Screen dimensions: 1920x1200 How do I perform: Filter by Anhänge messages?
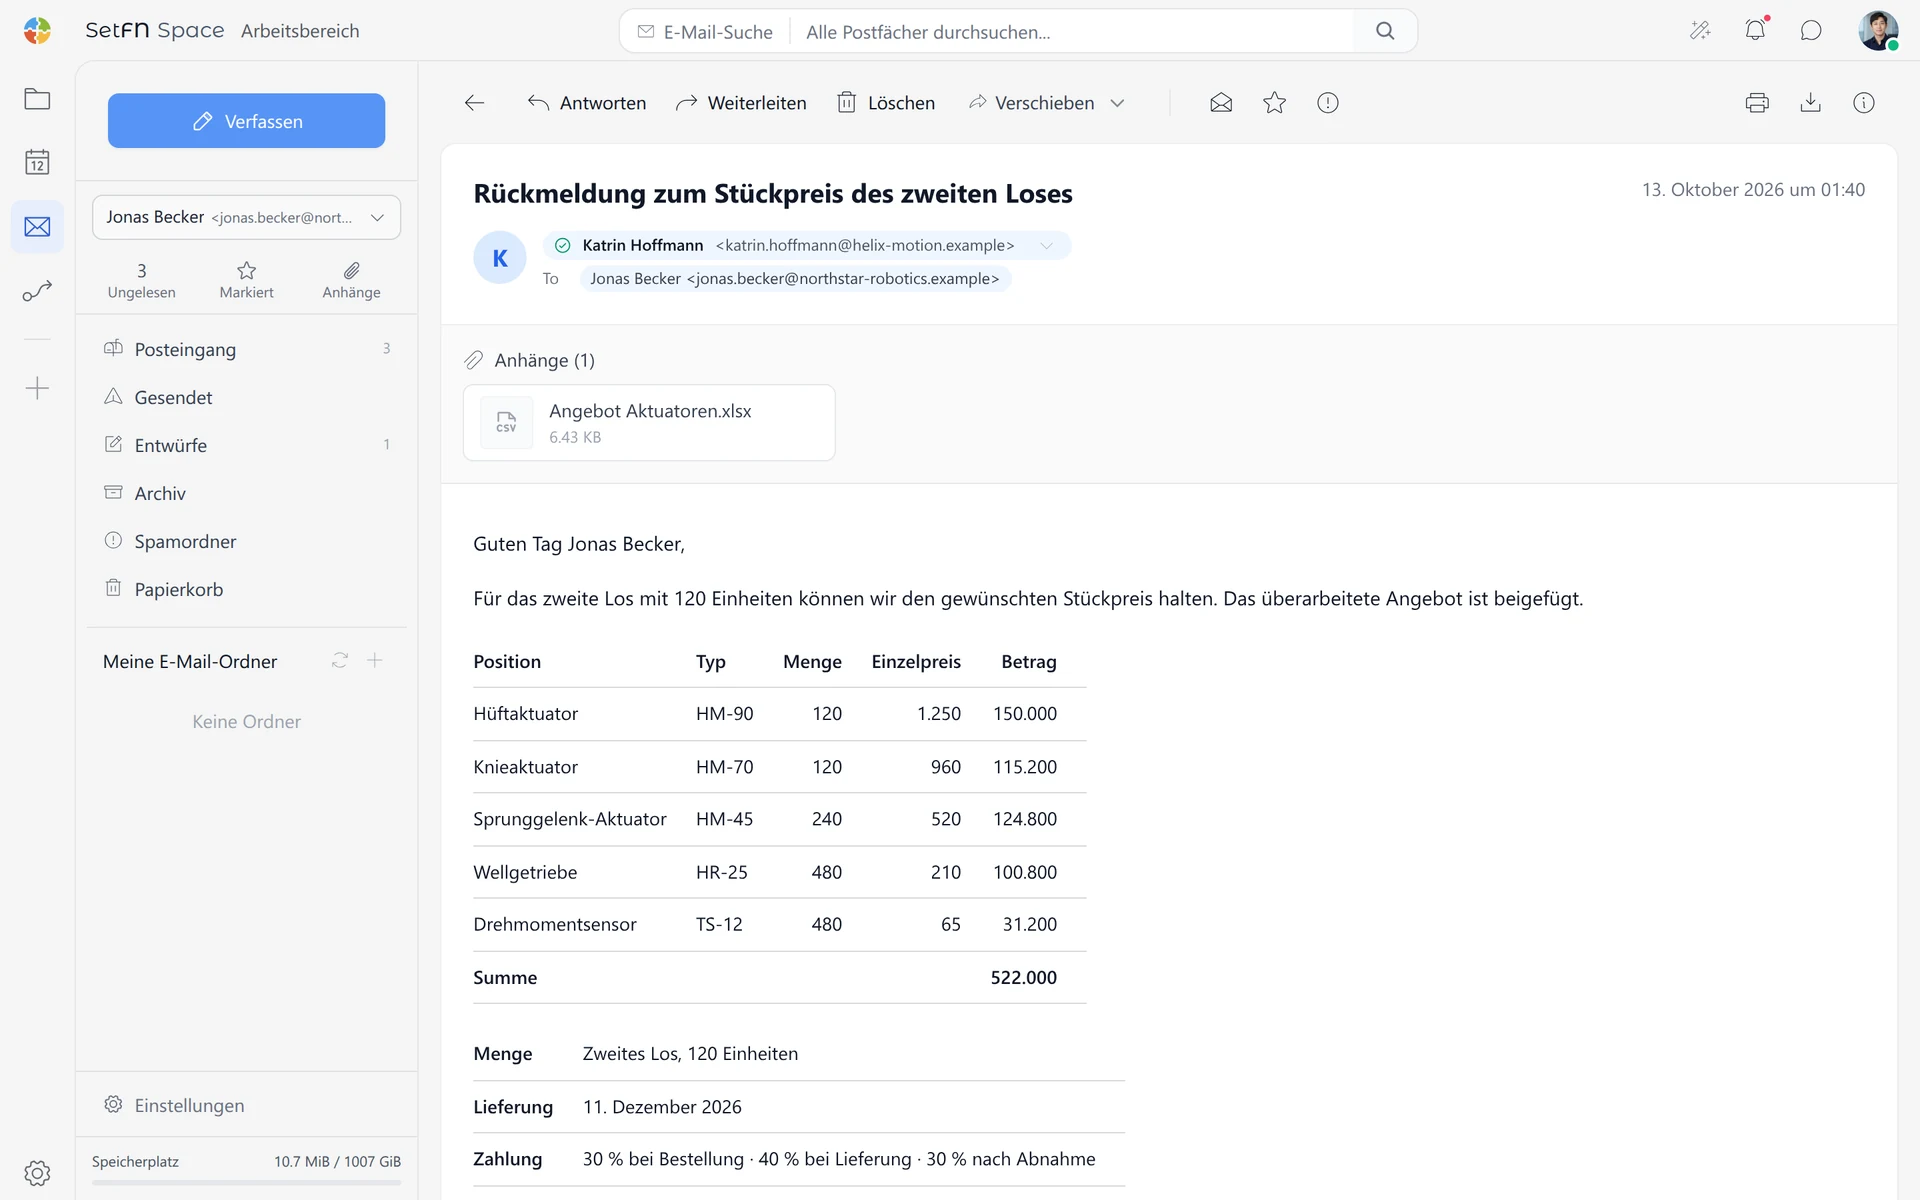point(351,280)
